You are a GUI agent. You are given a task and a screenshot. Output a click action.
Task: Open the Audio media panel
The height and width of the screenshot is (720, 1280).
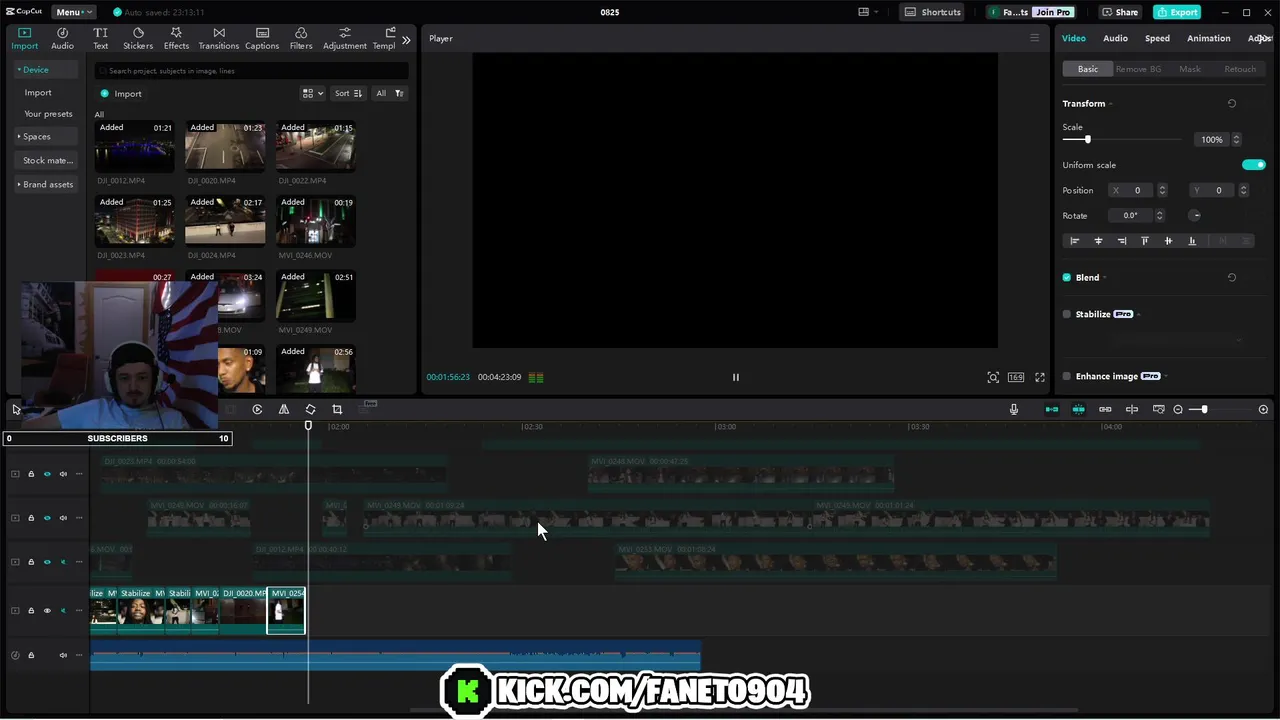coord(62,38)
